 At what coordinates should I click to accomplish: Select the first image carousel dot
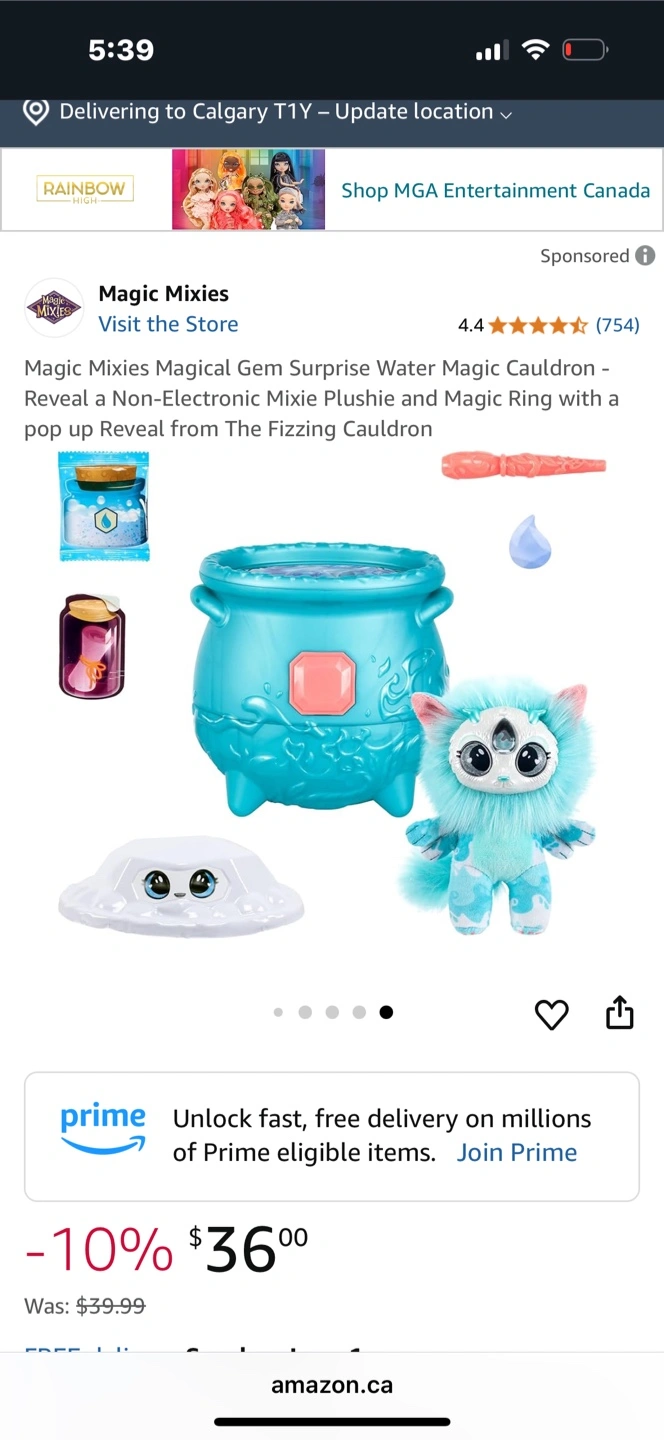(x=278, y=1012)
